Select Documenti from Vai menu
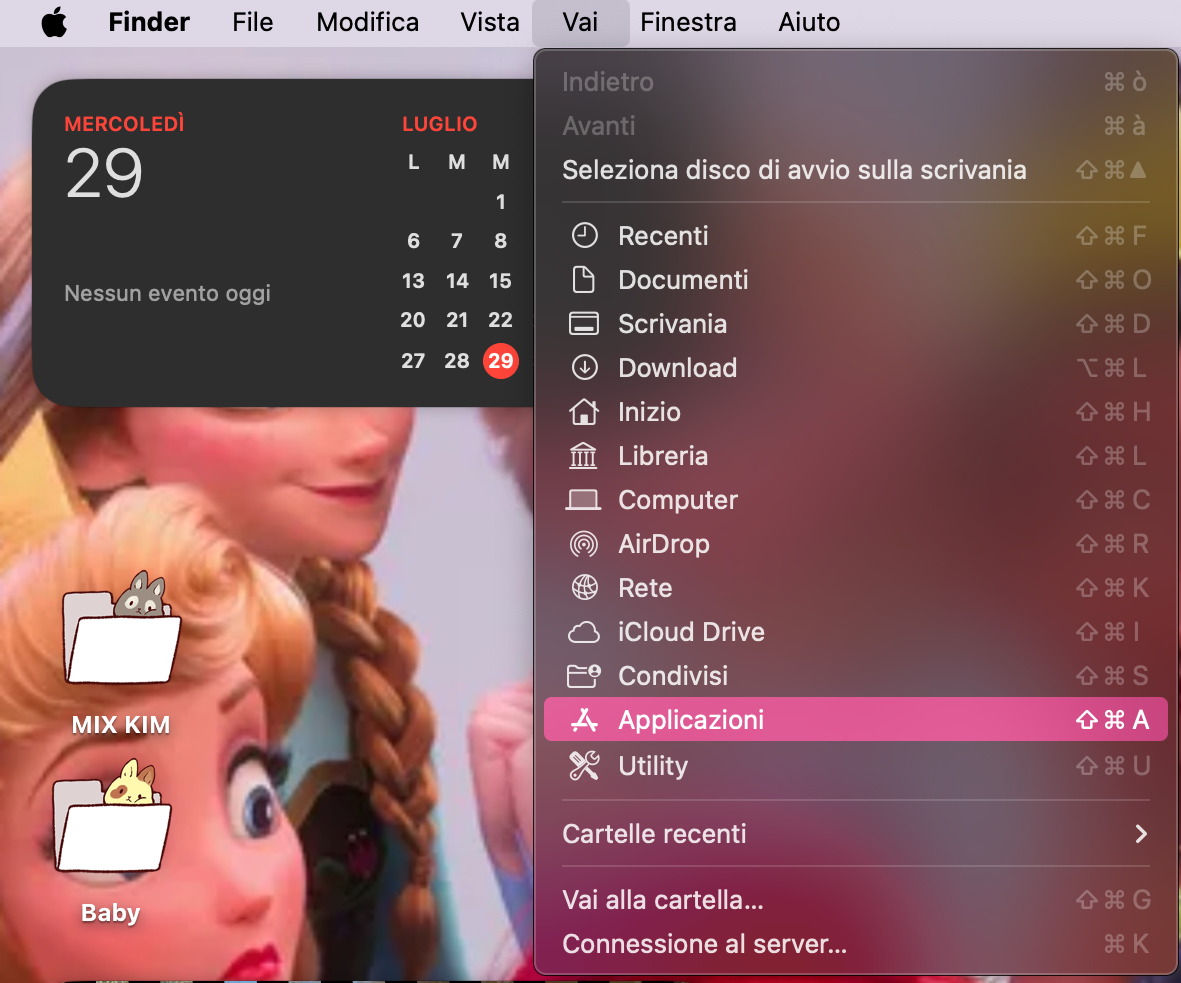The height and width of the screenshot is (983, 1181). (856, 279)
